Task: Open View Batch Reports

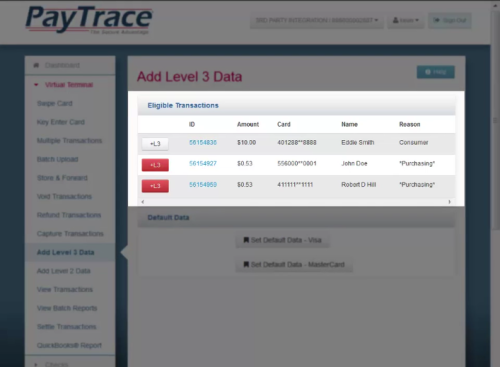Action: (67, 308)
